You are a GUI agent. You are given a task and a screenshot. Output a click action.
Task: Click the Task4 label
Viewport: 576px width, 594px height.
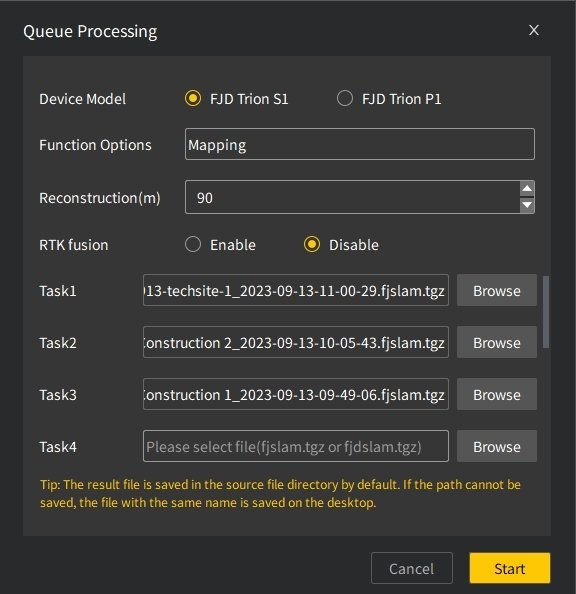[x=58, y=447]
